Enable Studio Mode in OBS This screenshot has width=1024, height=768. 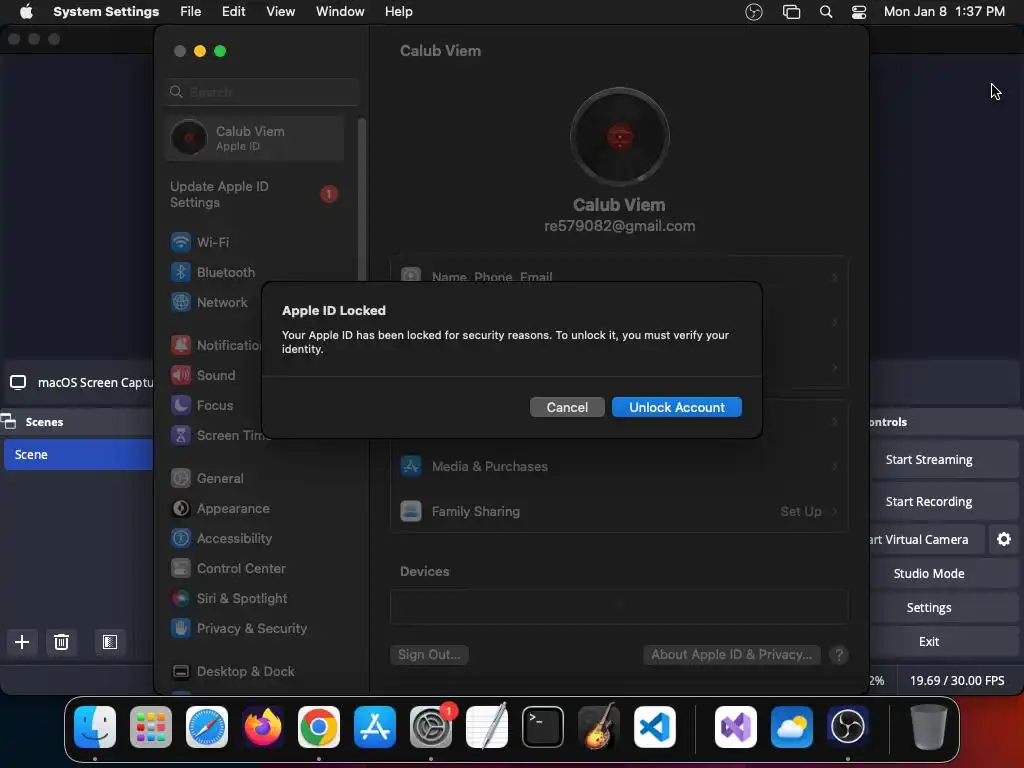pyautogui.click(x=944, y=573)
